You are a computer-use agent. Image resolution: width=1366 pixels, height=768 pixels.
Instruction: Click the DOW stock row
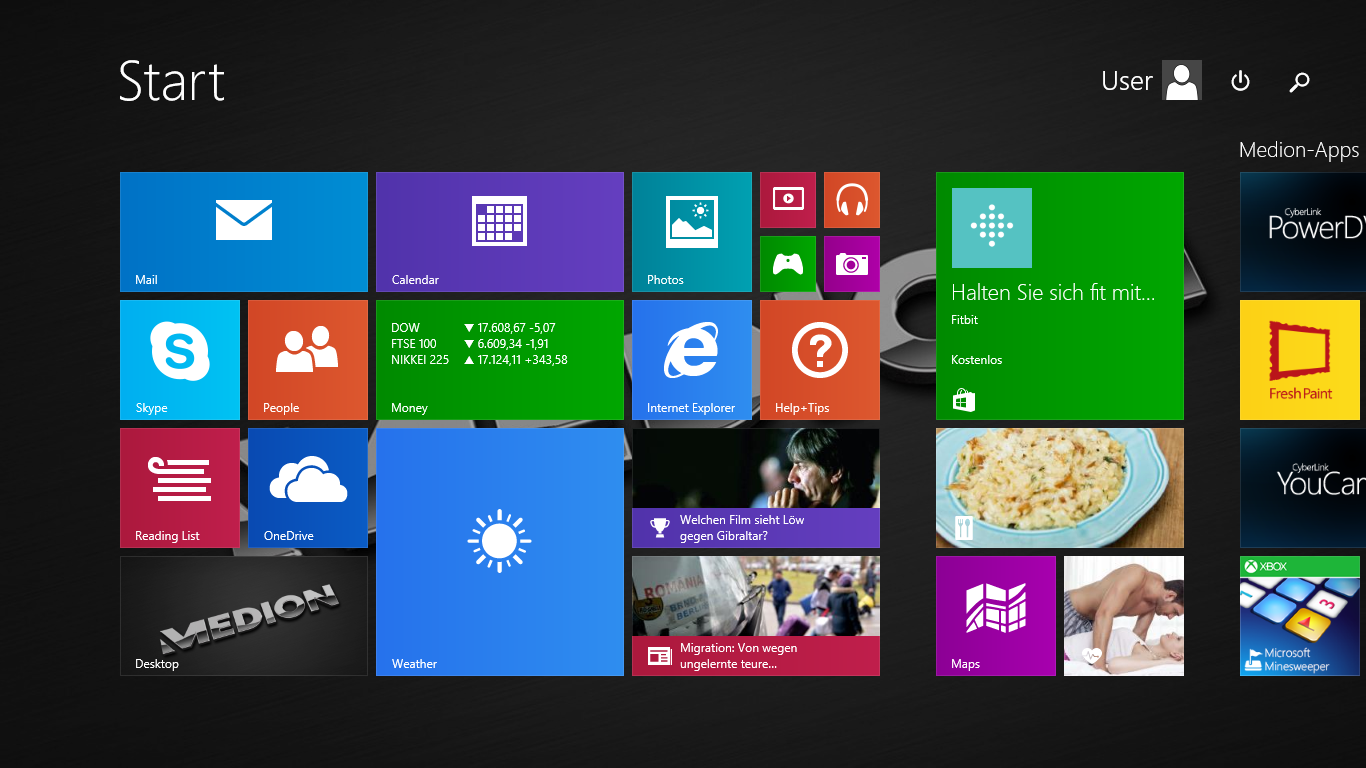click(473, 328)
